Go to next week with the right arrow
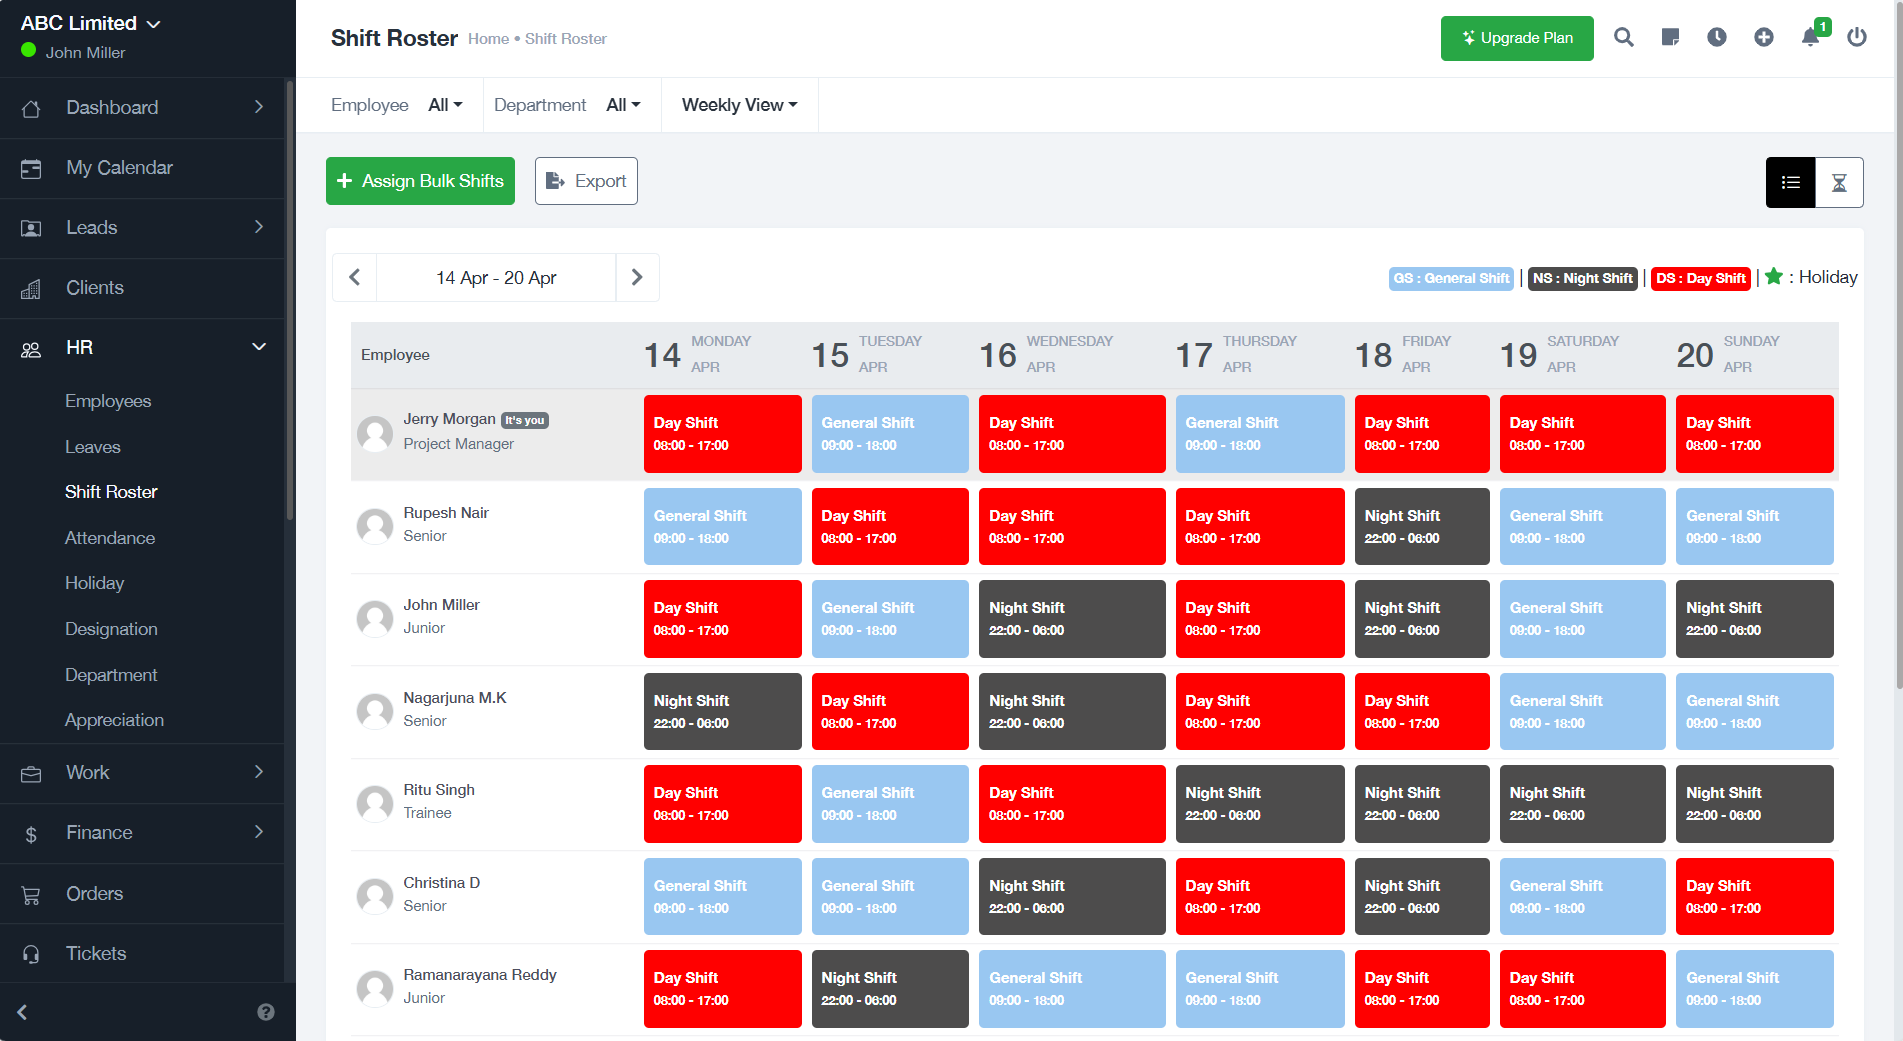Screen dimensions: 1903x1041 (x=637, y=277)
